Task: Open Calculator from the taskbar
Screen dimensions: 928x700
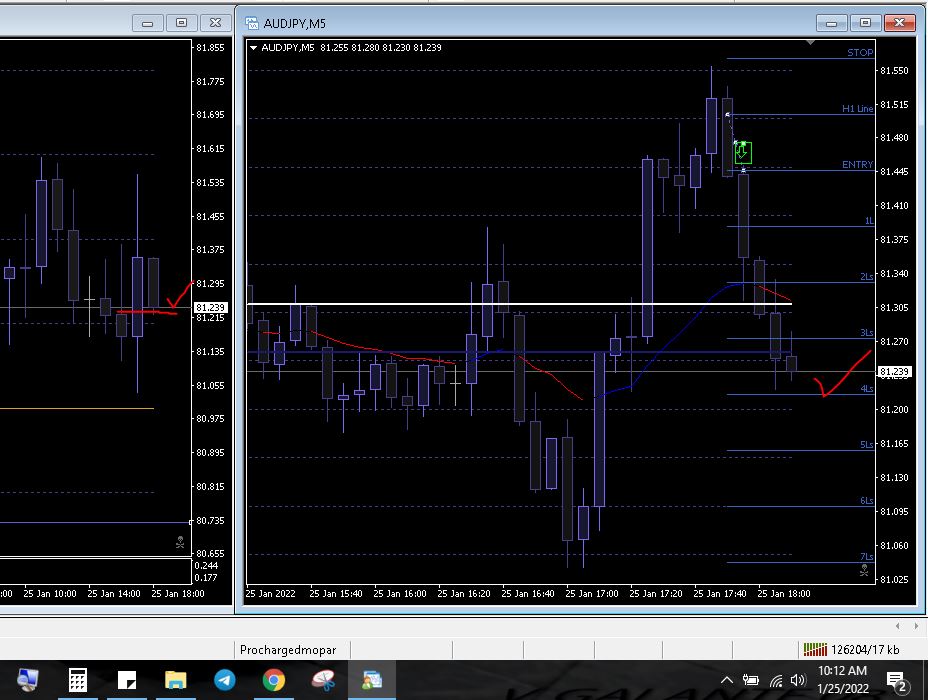Action: (77, 681)
